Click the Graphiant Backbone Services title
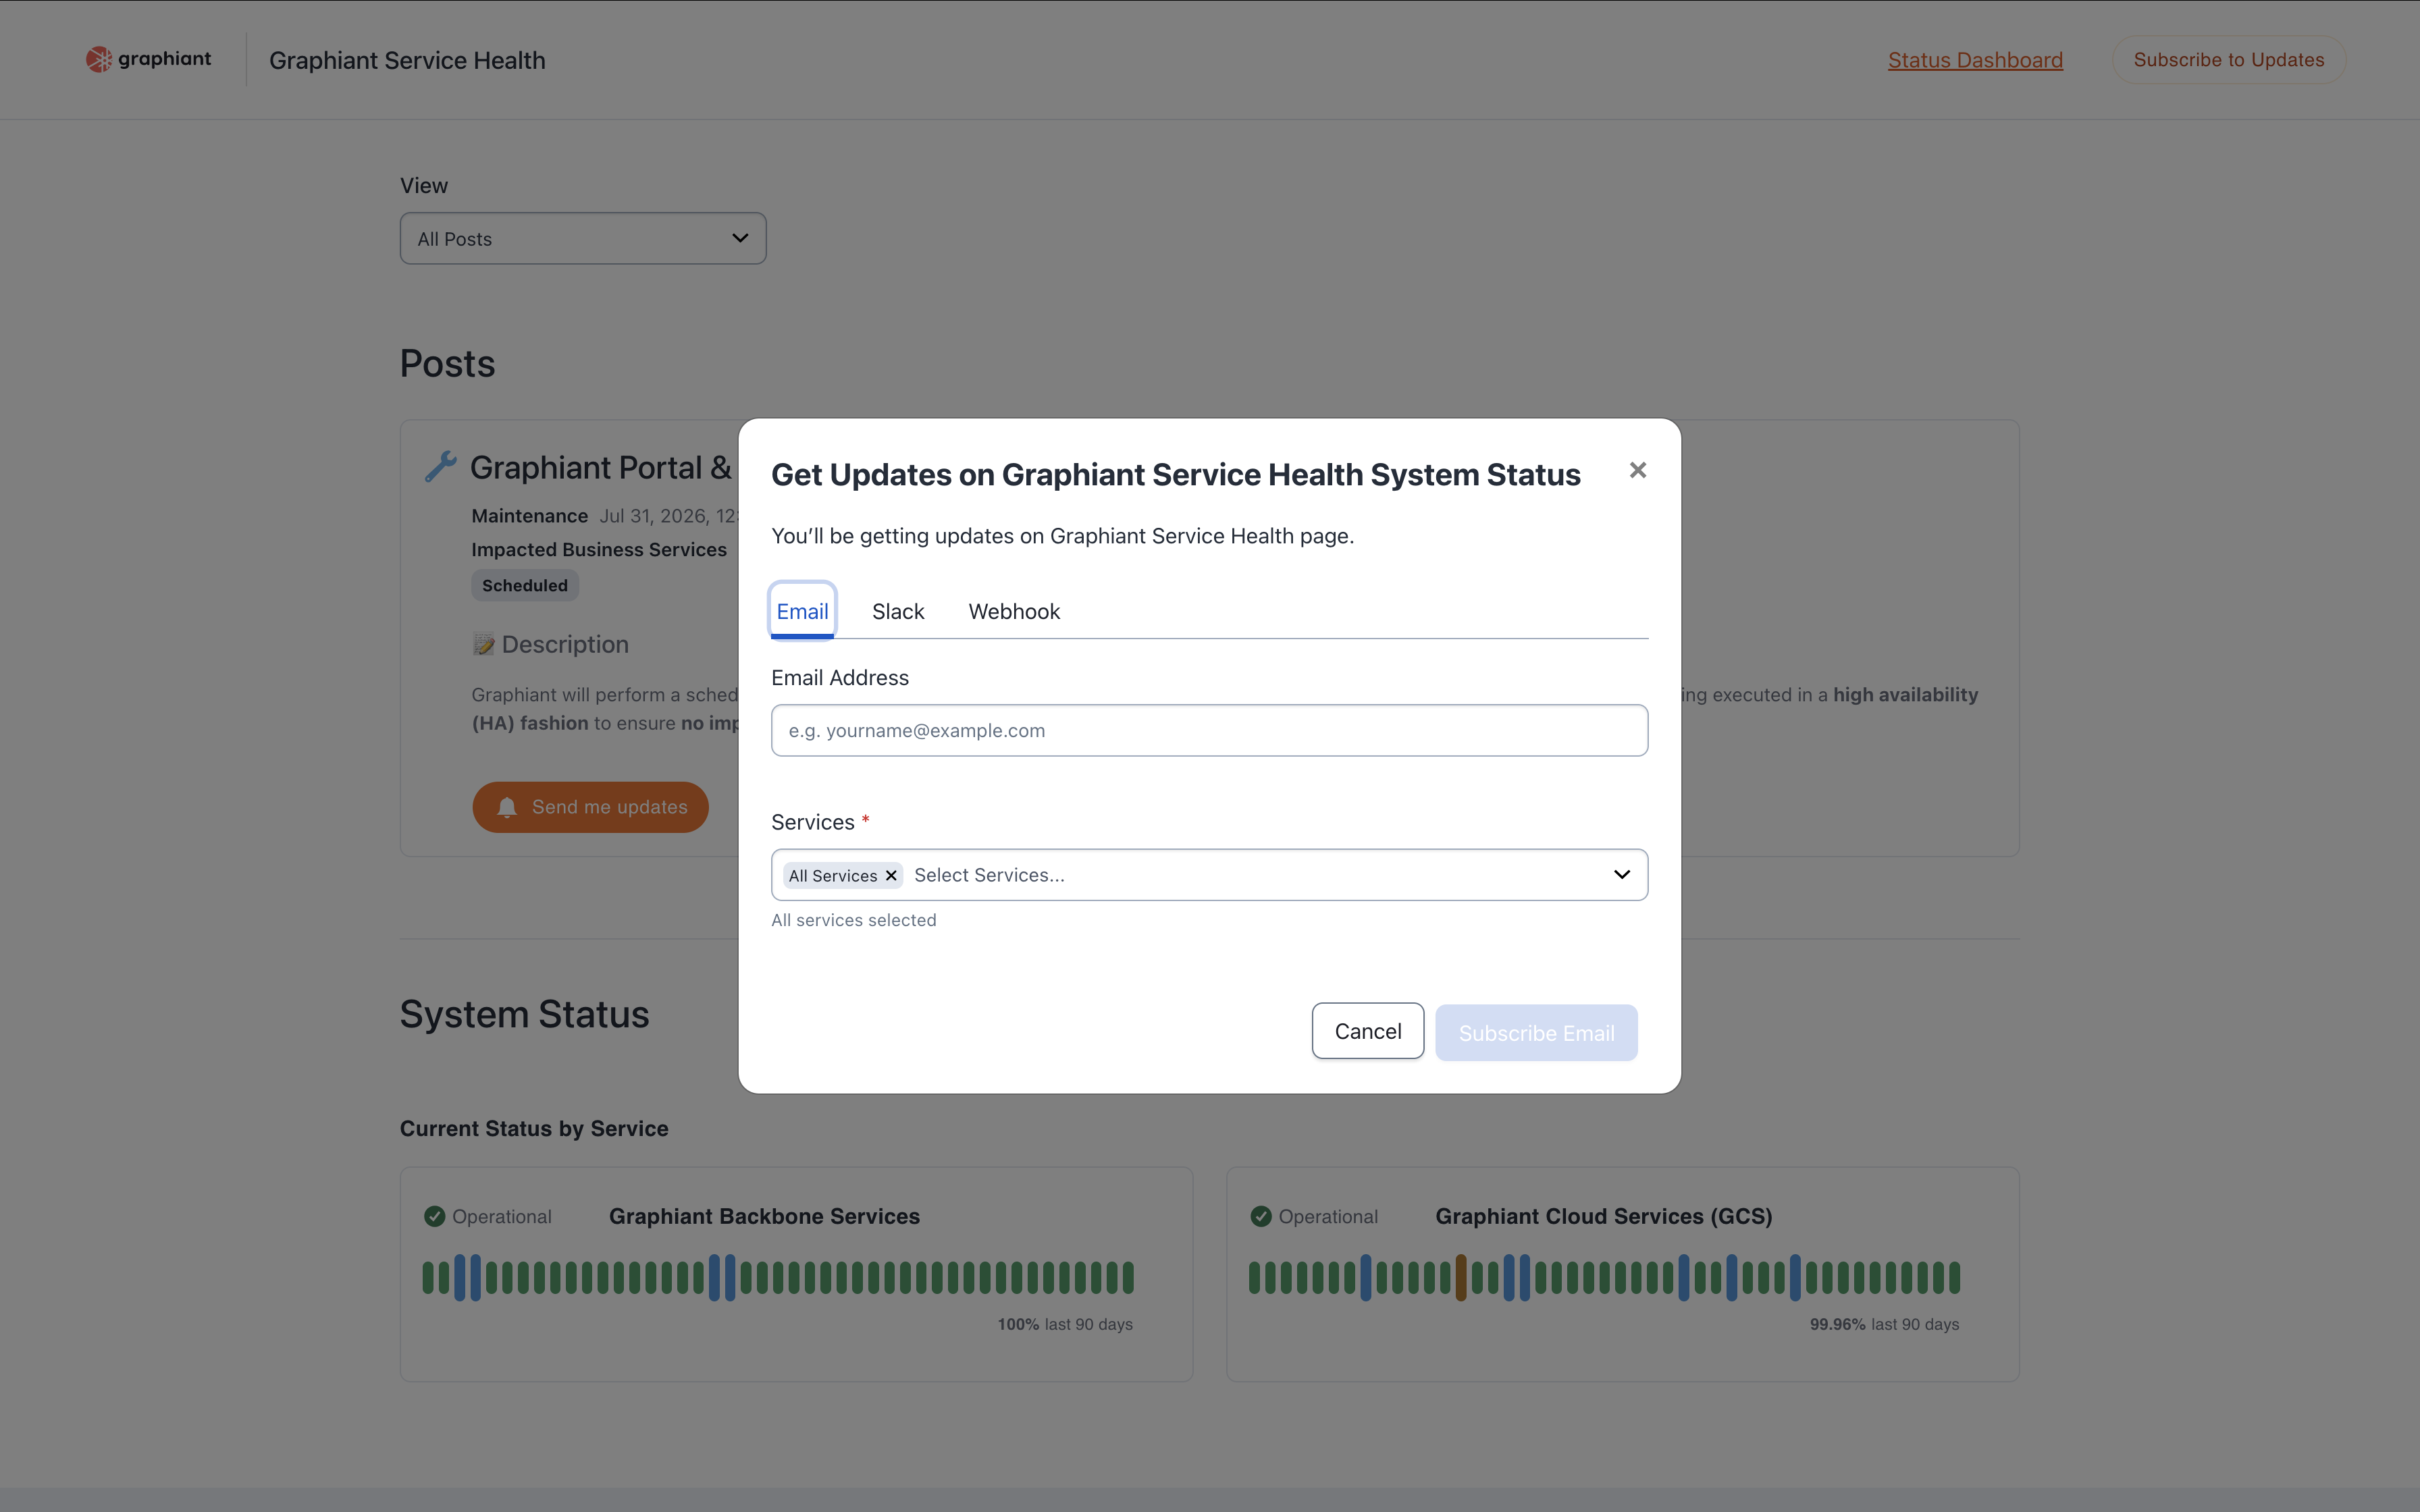 pyautogui.click(x=764, y=1216)
